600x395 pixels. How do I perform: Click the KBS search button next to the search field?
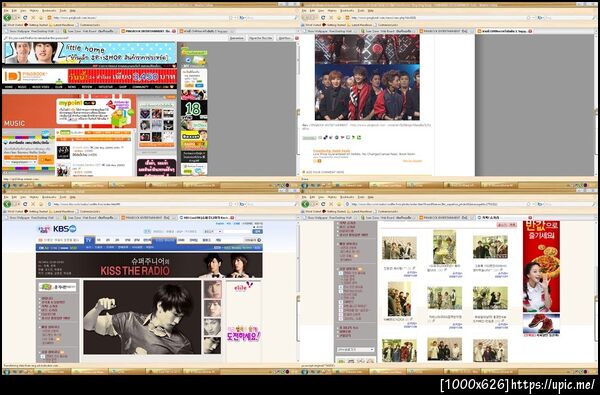click(x=258, y=231)
